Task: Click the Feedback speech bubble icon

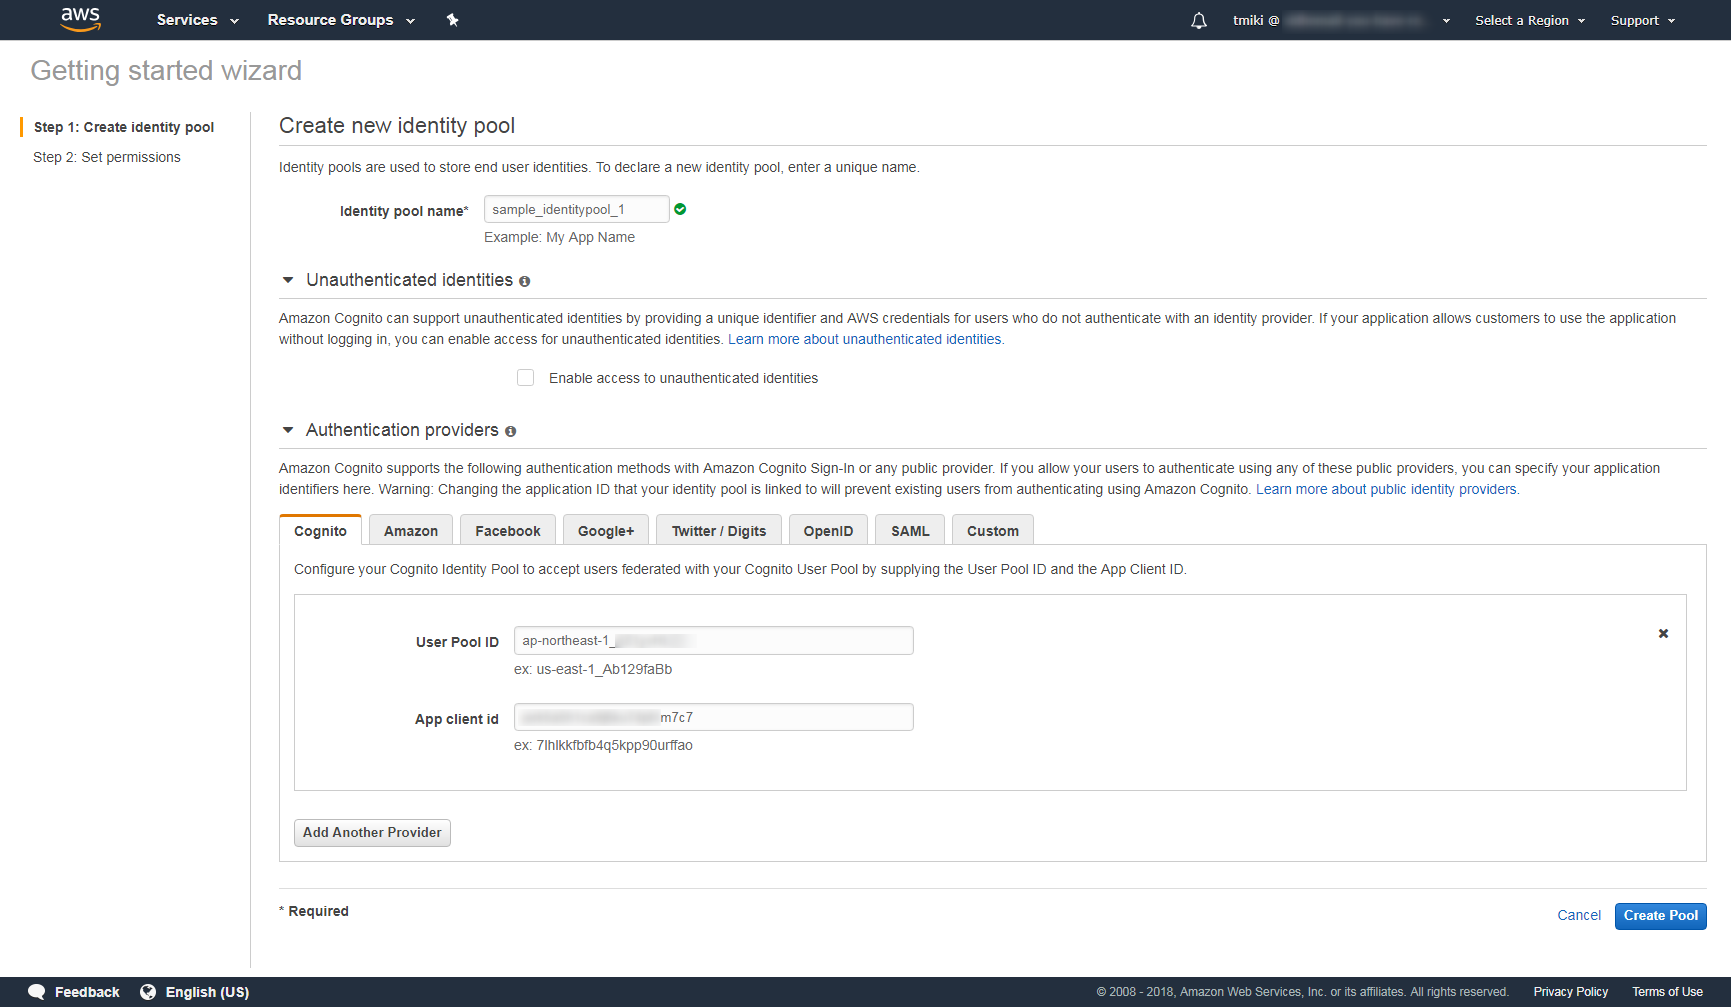Action: (x=36, y=991)
